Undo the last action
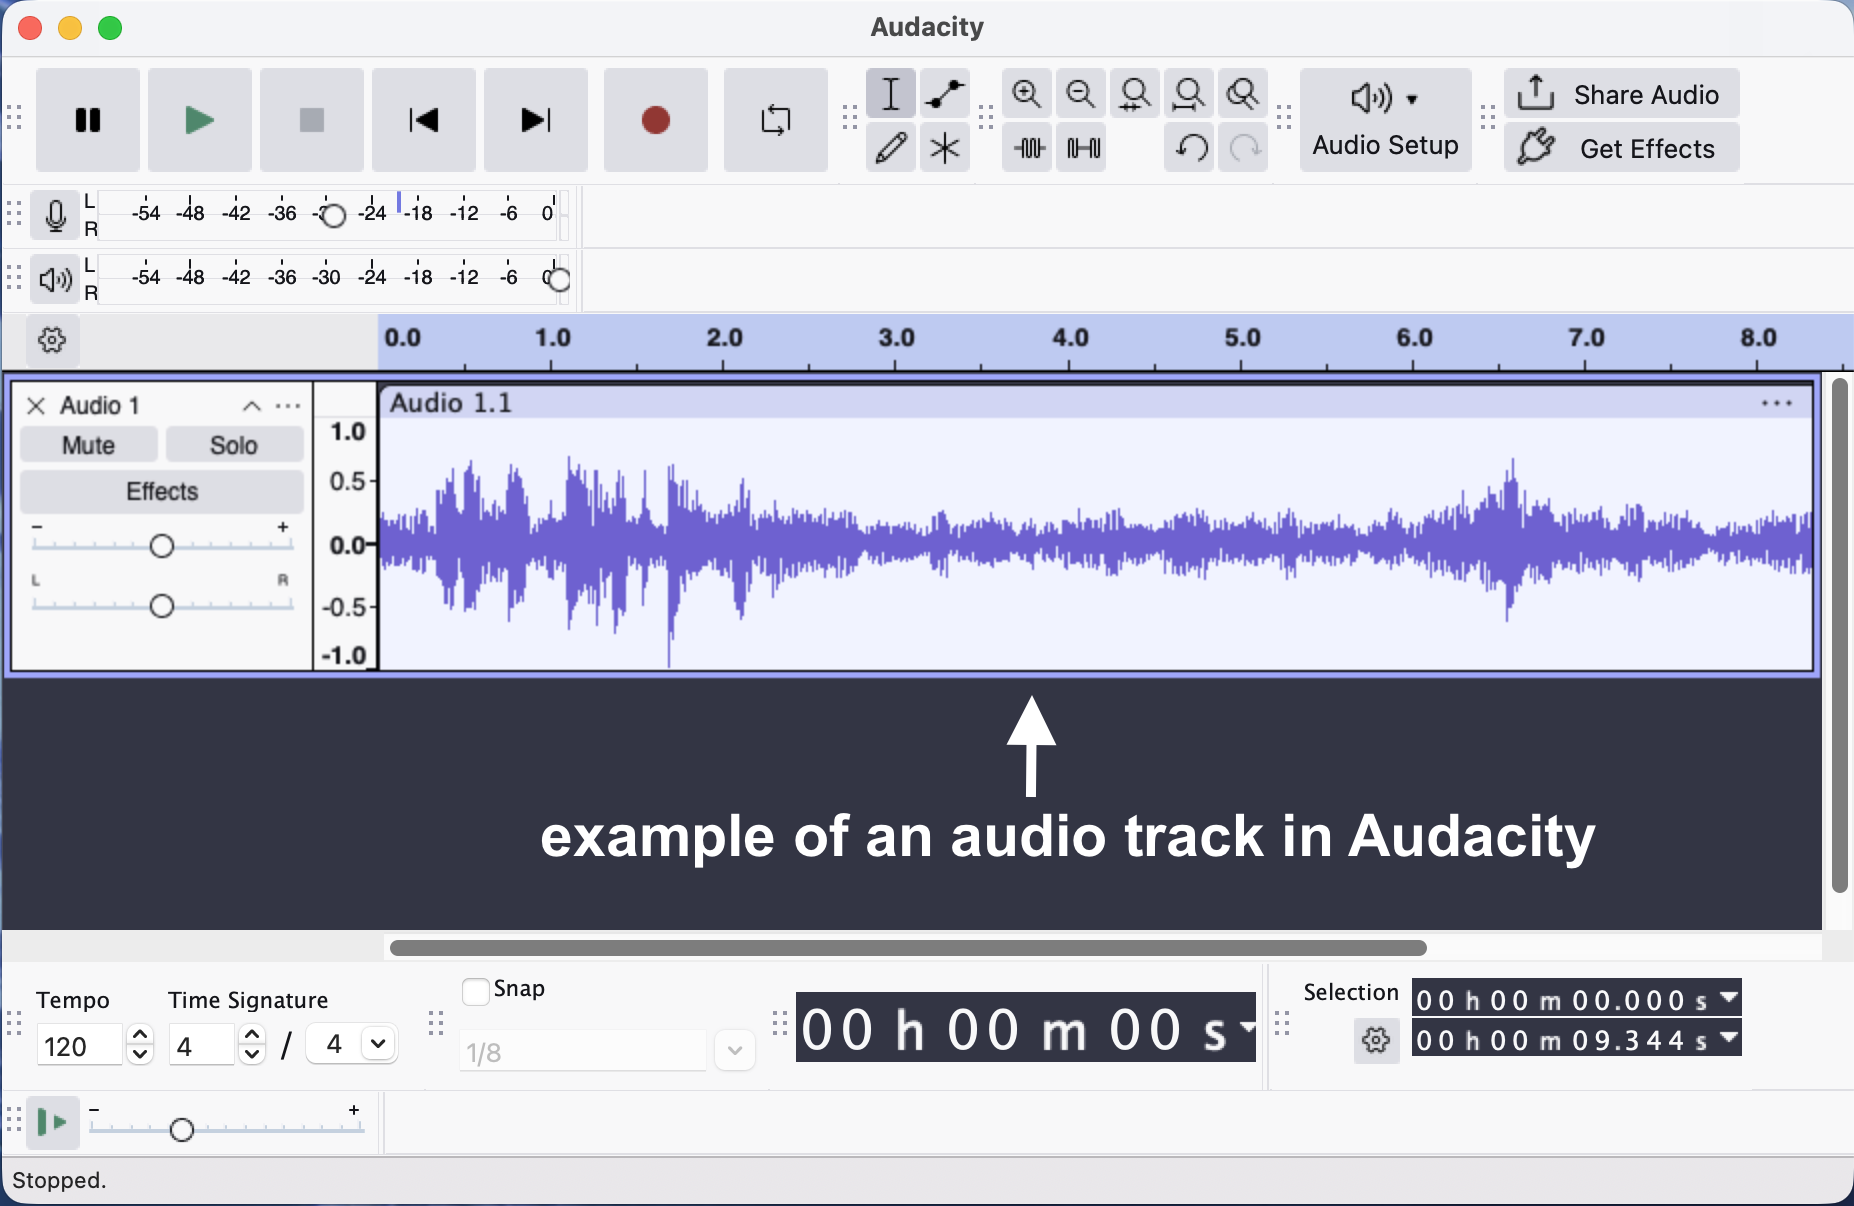The height and width of the screenshot is (1206, 1854). pyautogui.click(x=1191, y=148)
